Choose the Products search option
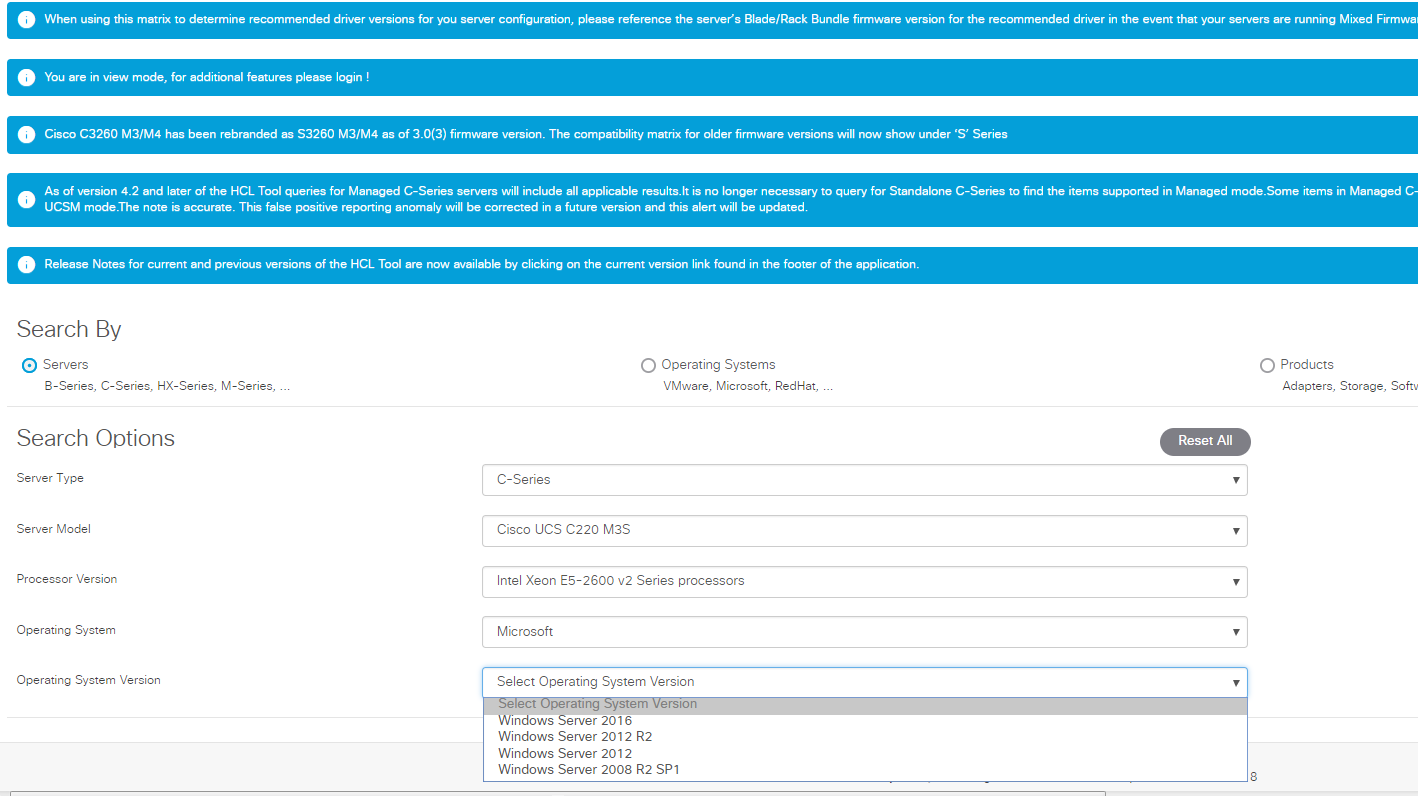This screenshot has height=796, width=1418. coord(1267,365)
